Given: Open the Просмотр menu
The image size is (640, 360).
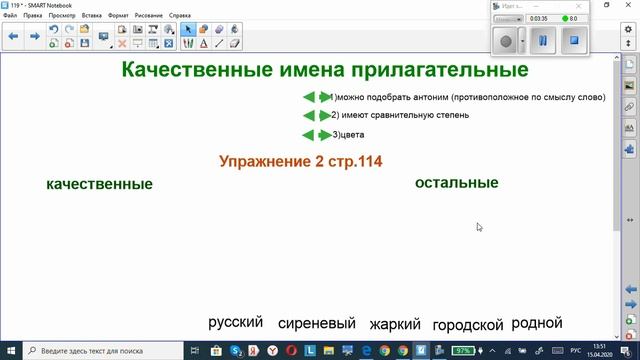Looking at the screenshot, I should [x=62, y=16].
